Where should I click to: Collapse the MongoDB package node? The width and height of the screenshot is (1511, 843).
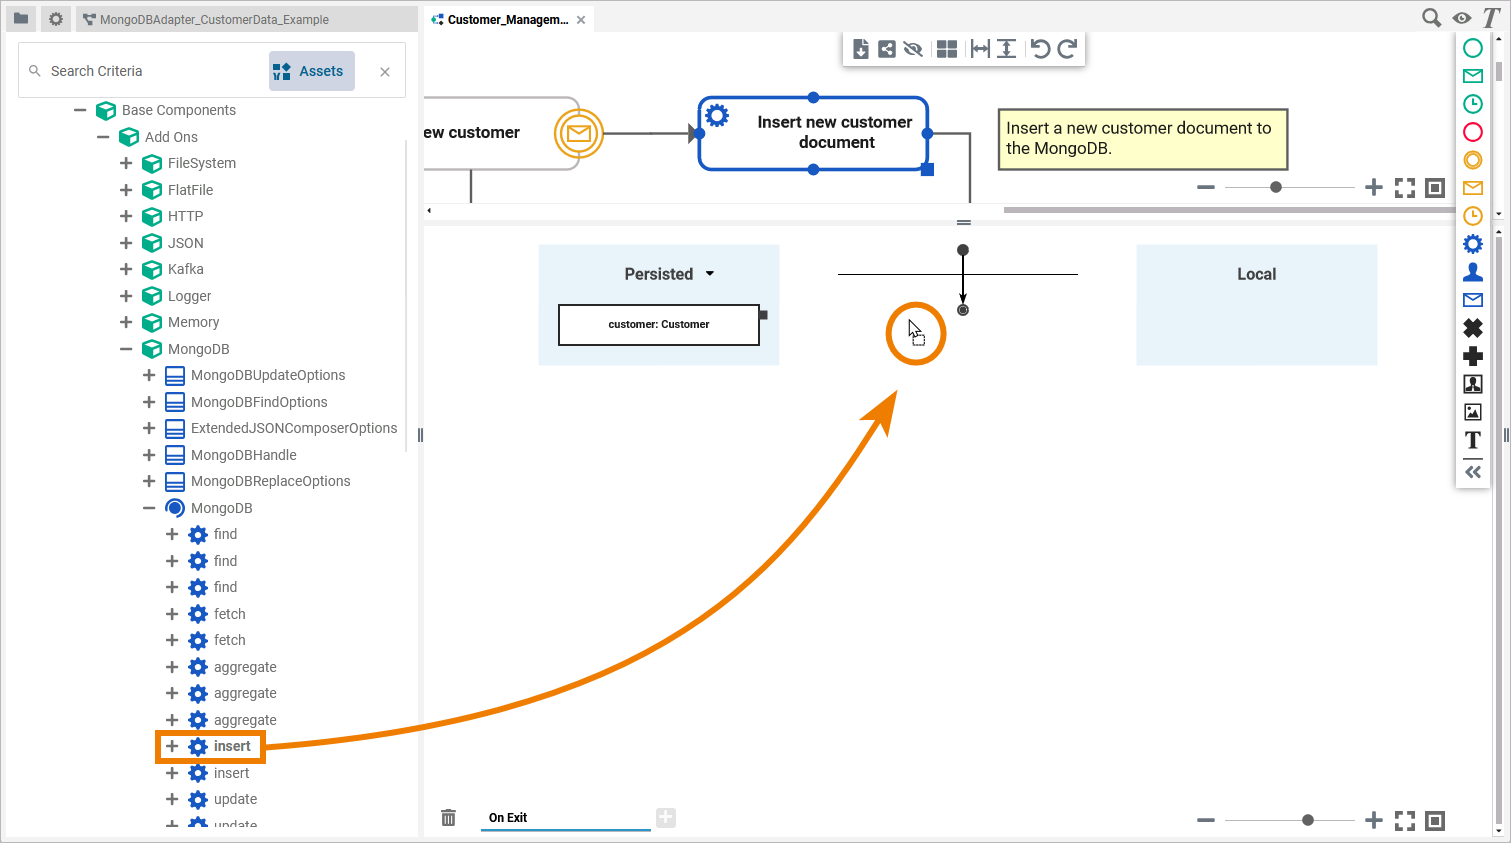click(x=126, y=349)
